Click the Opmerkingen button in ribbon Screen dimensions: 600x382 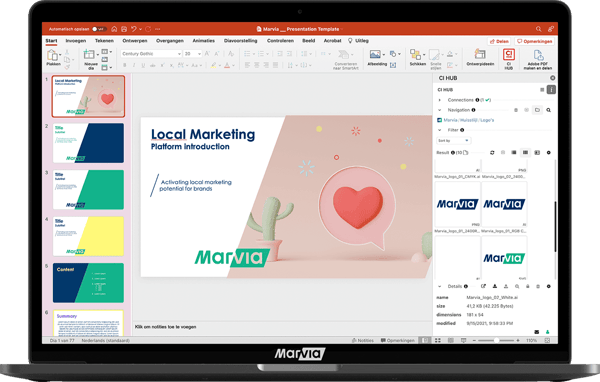[x=535, y=41]
